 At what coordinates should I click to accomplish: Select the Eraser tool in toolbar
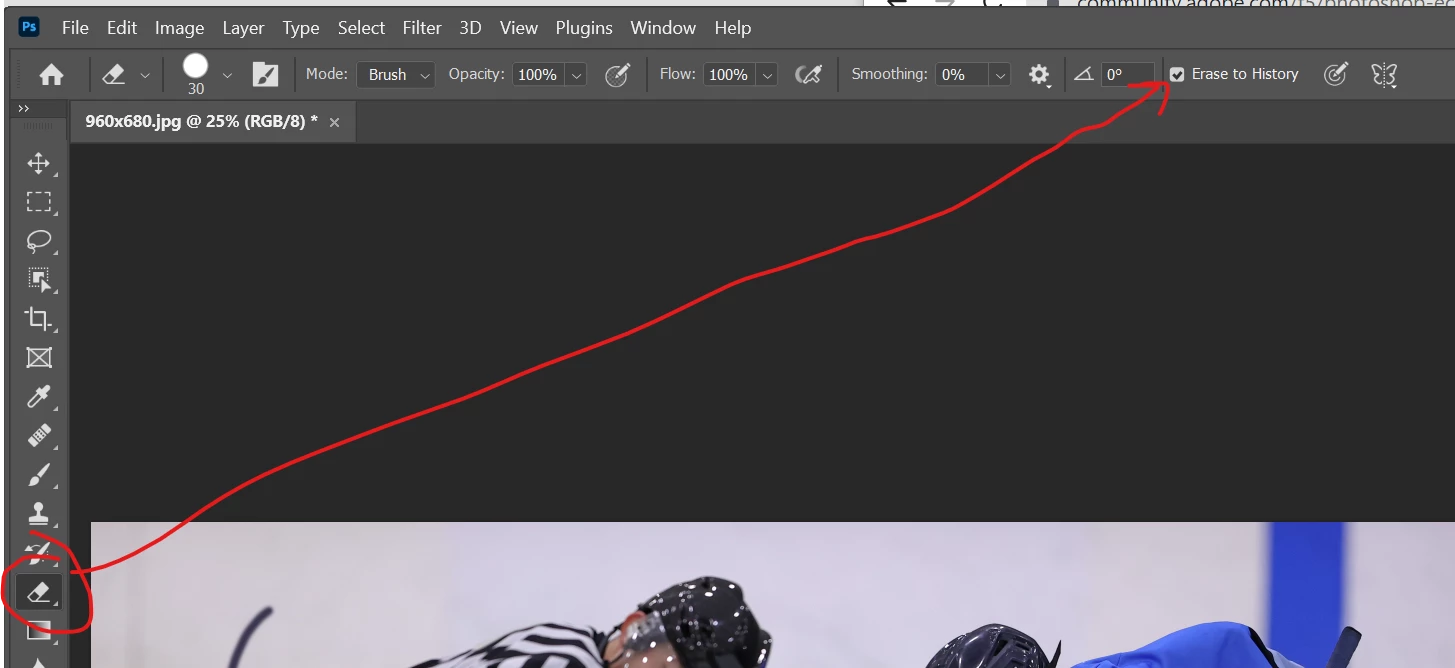[x=38, y=592]
